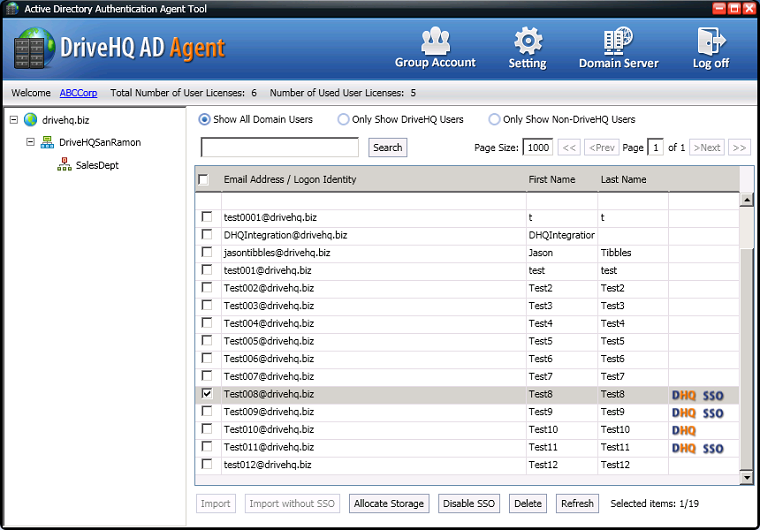Select Only Show Non-DriveHQ Users option
760x530 pixels.
click(494, 120)
